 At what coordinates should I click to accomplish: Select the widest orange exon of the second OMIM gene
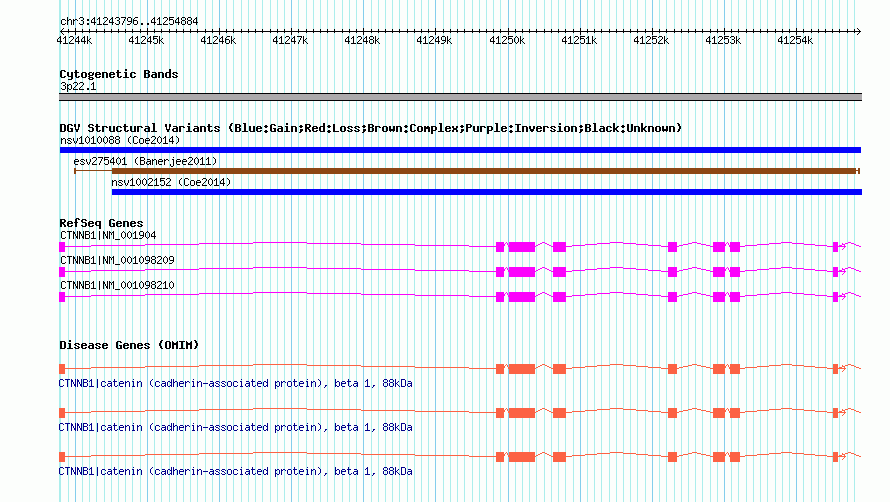pos(522,413)
